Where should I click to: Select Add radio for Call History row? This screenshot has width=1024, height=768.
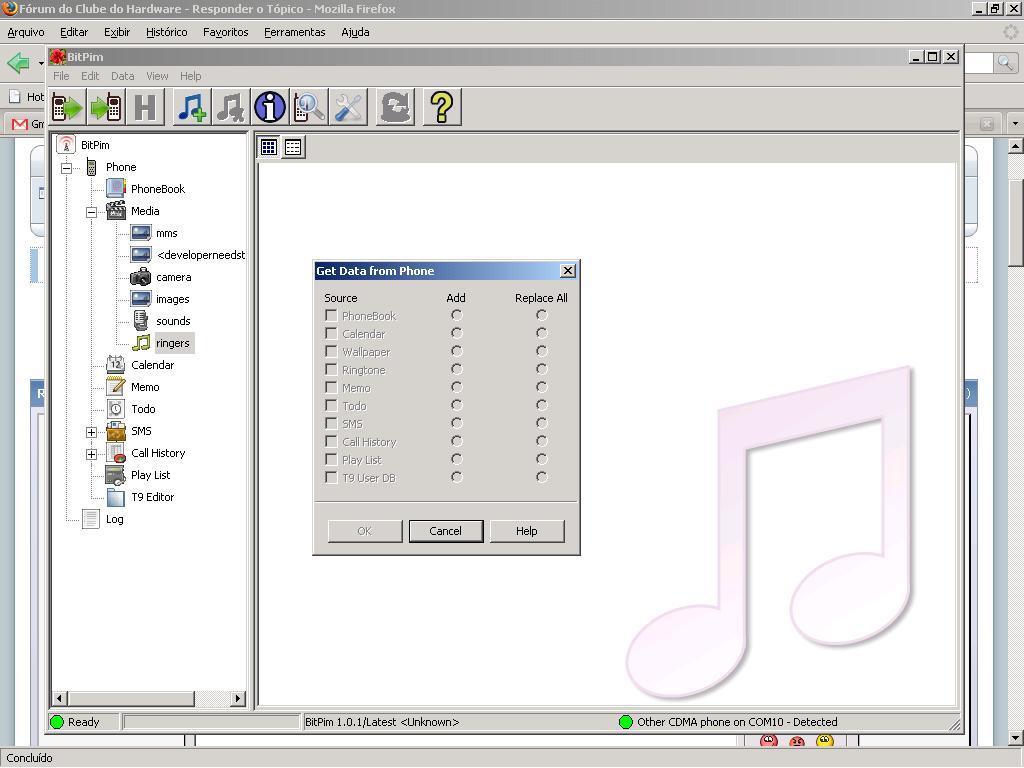click(456, 441)
